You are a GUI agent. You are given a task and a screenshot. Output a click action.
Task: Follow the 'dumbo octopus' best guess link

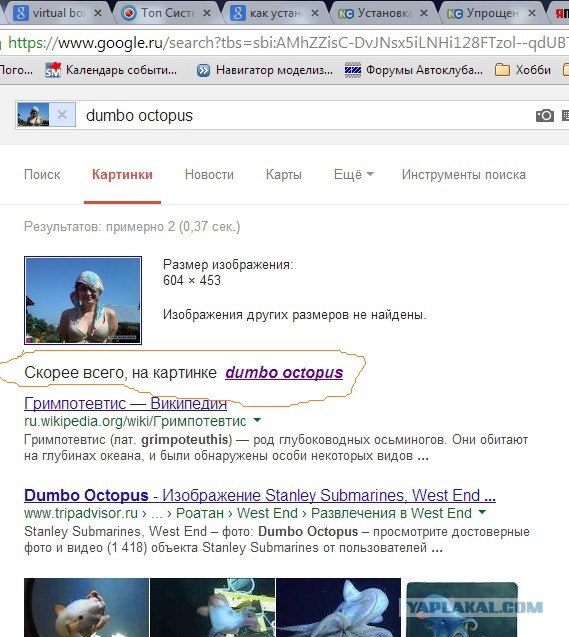(x=284, y=373)
